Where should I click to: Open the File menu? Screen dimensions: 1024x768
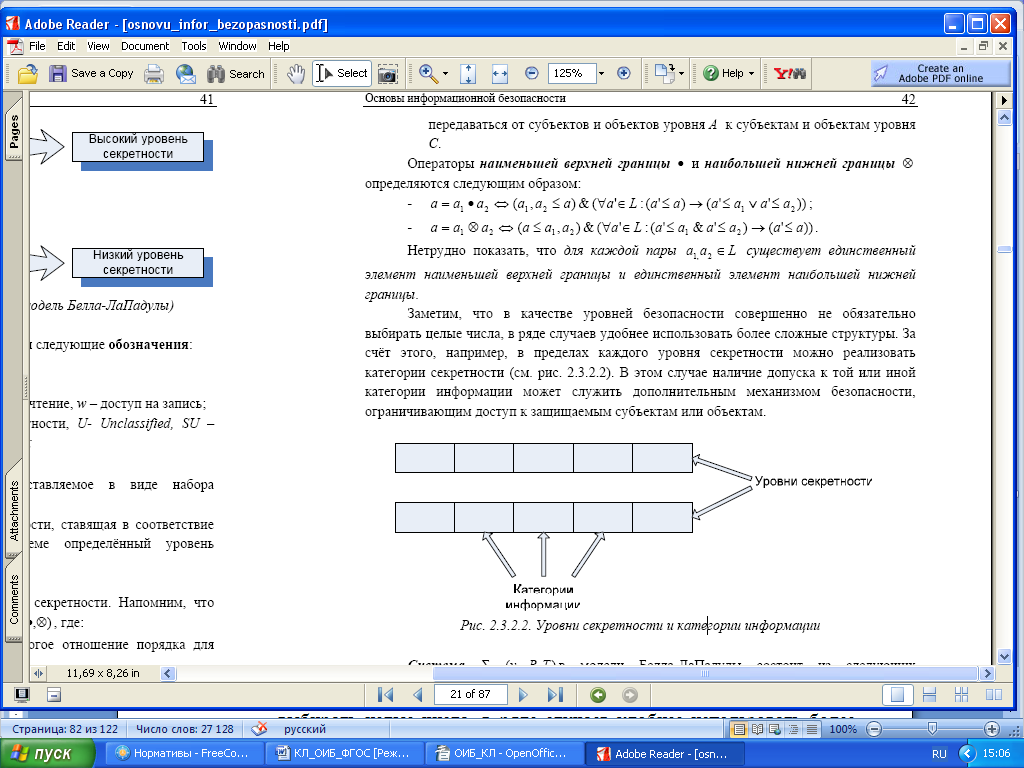point(37,46)
